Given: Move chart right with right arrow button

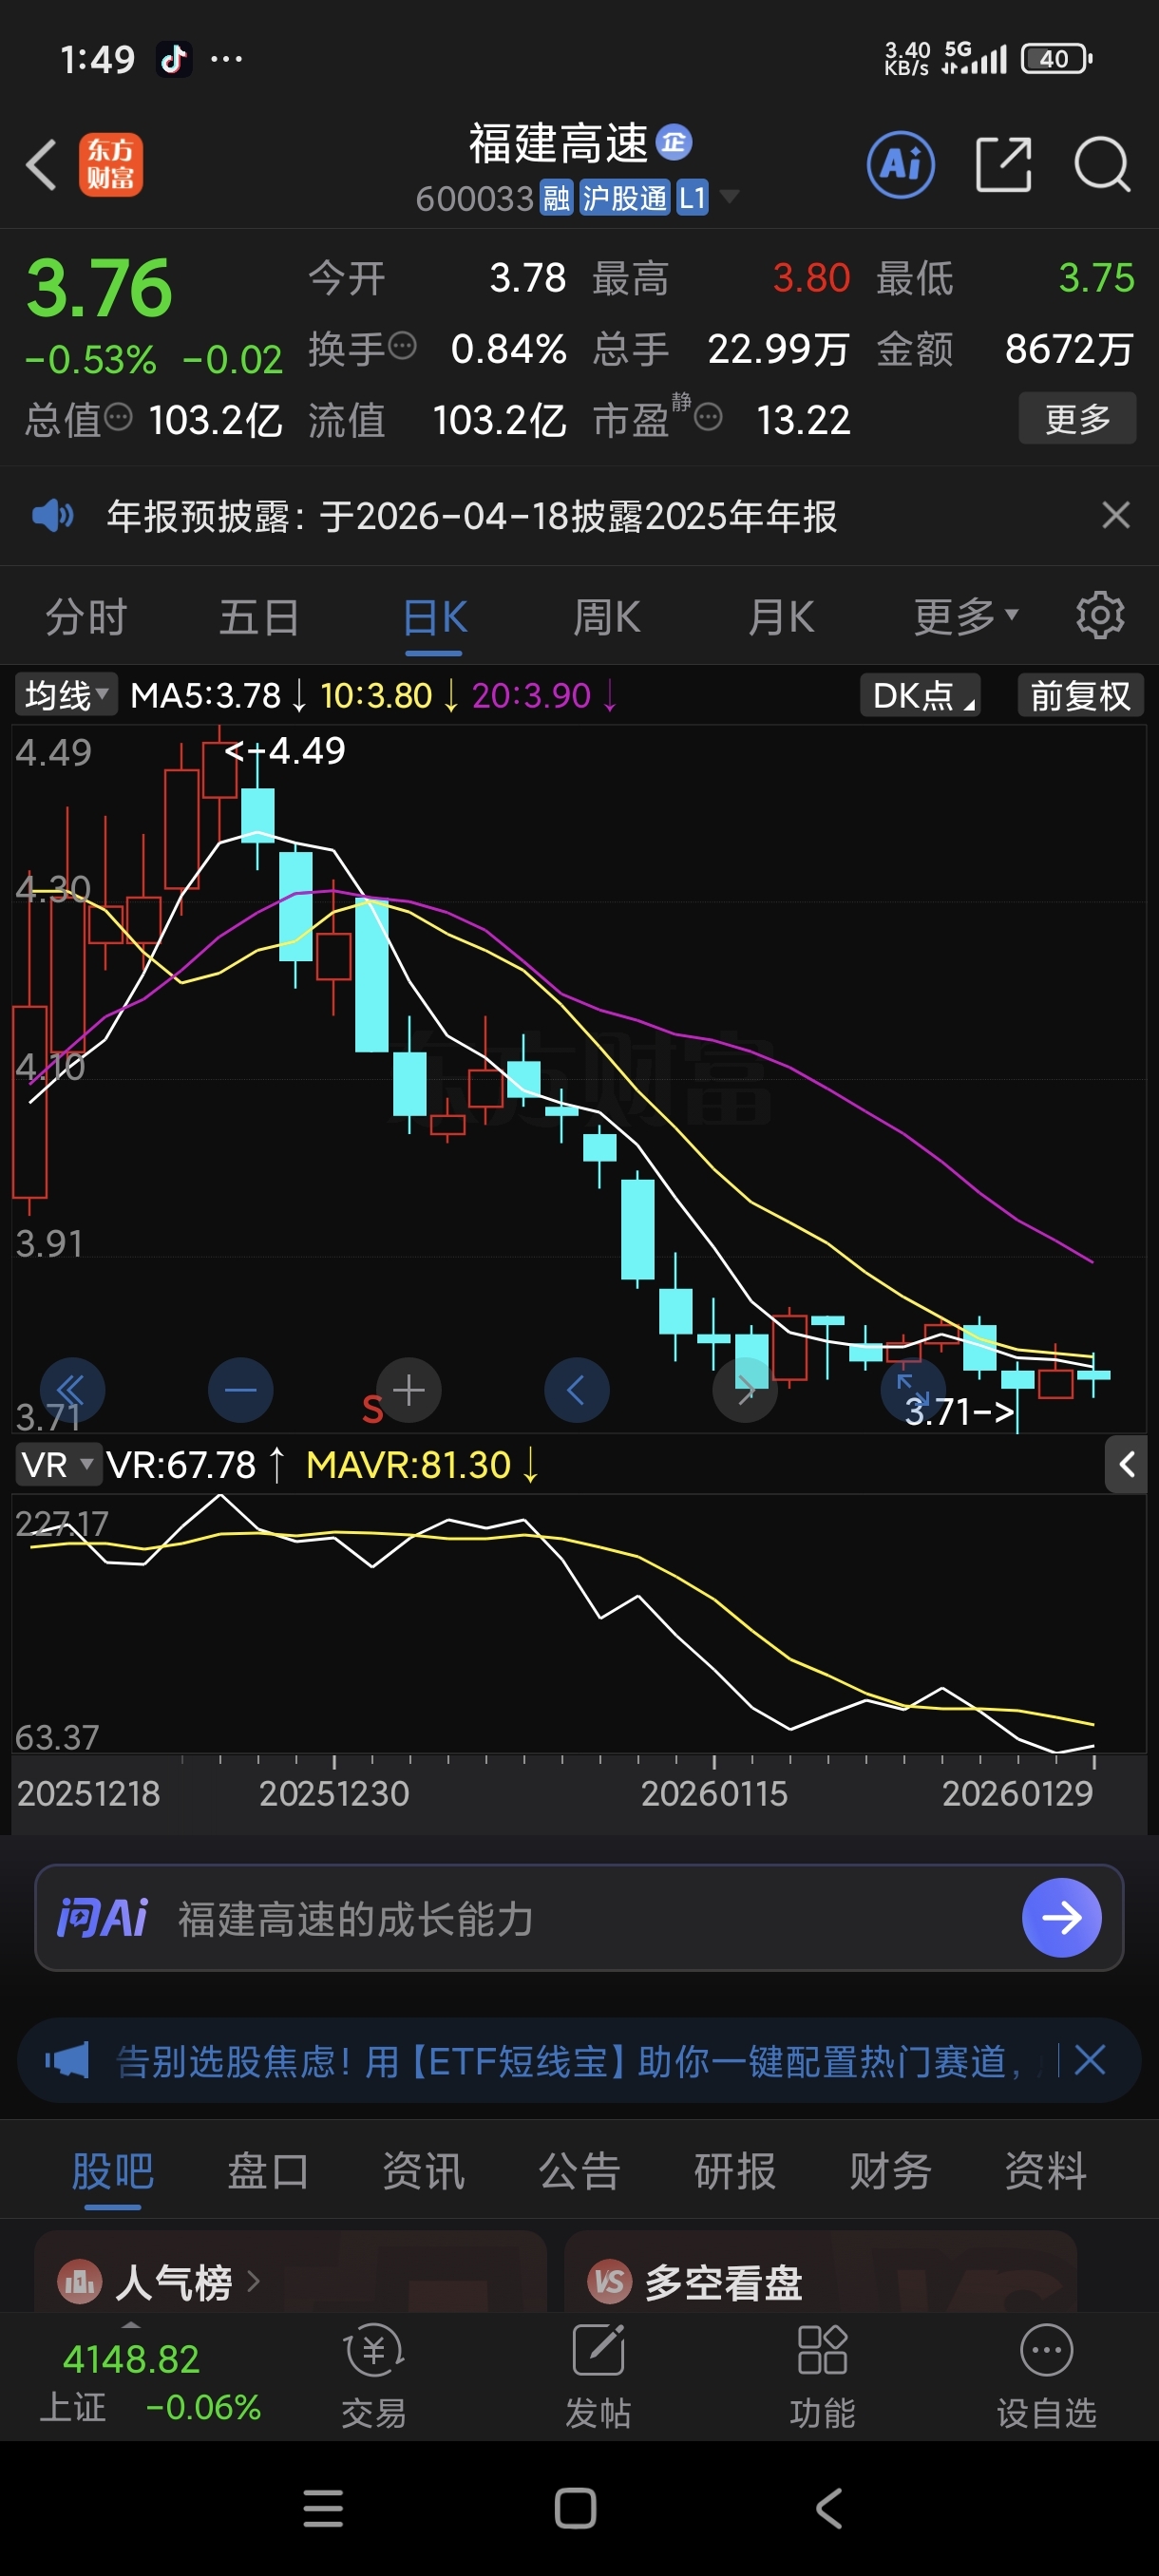Looking at the screenshot, I should point(745,1390).
